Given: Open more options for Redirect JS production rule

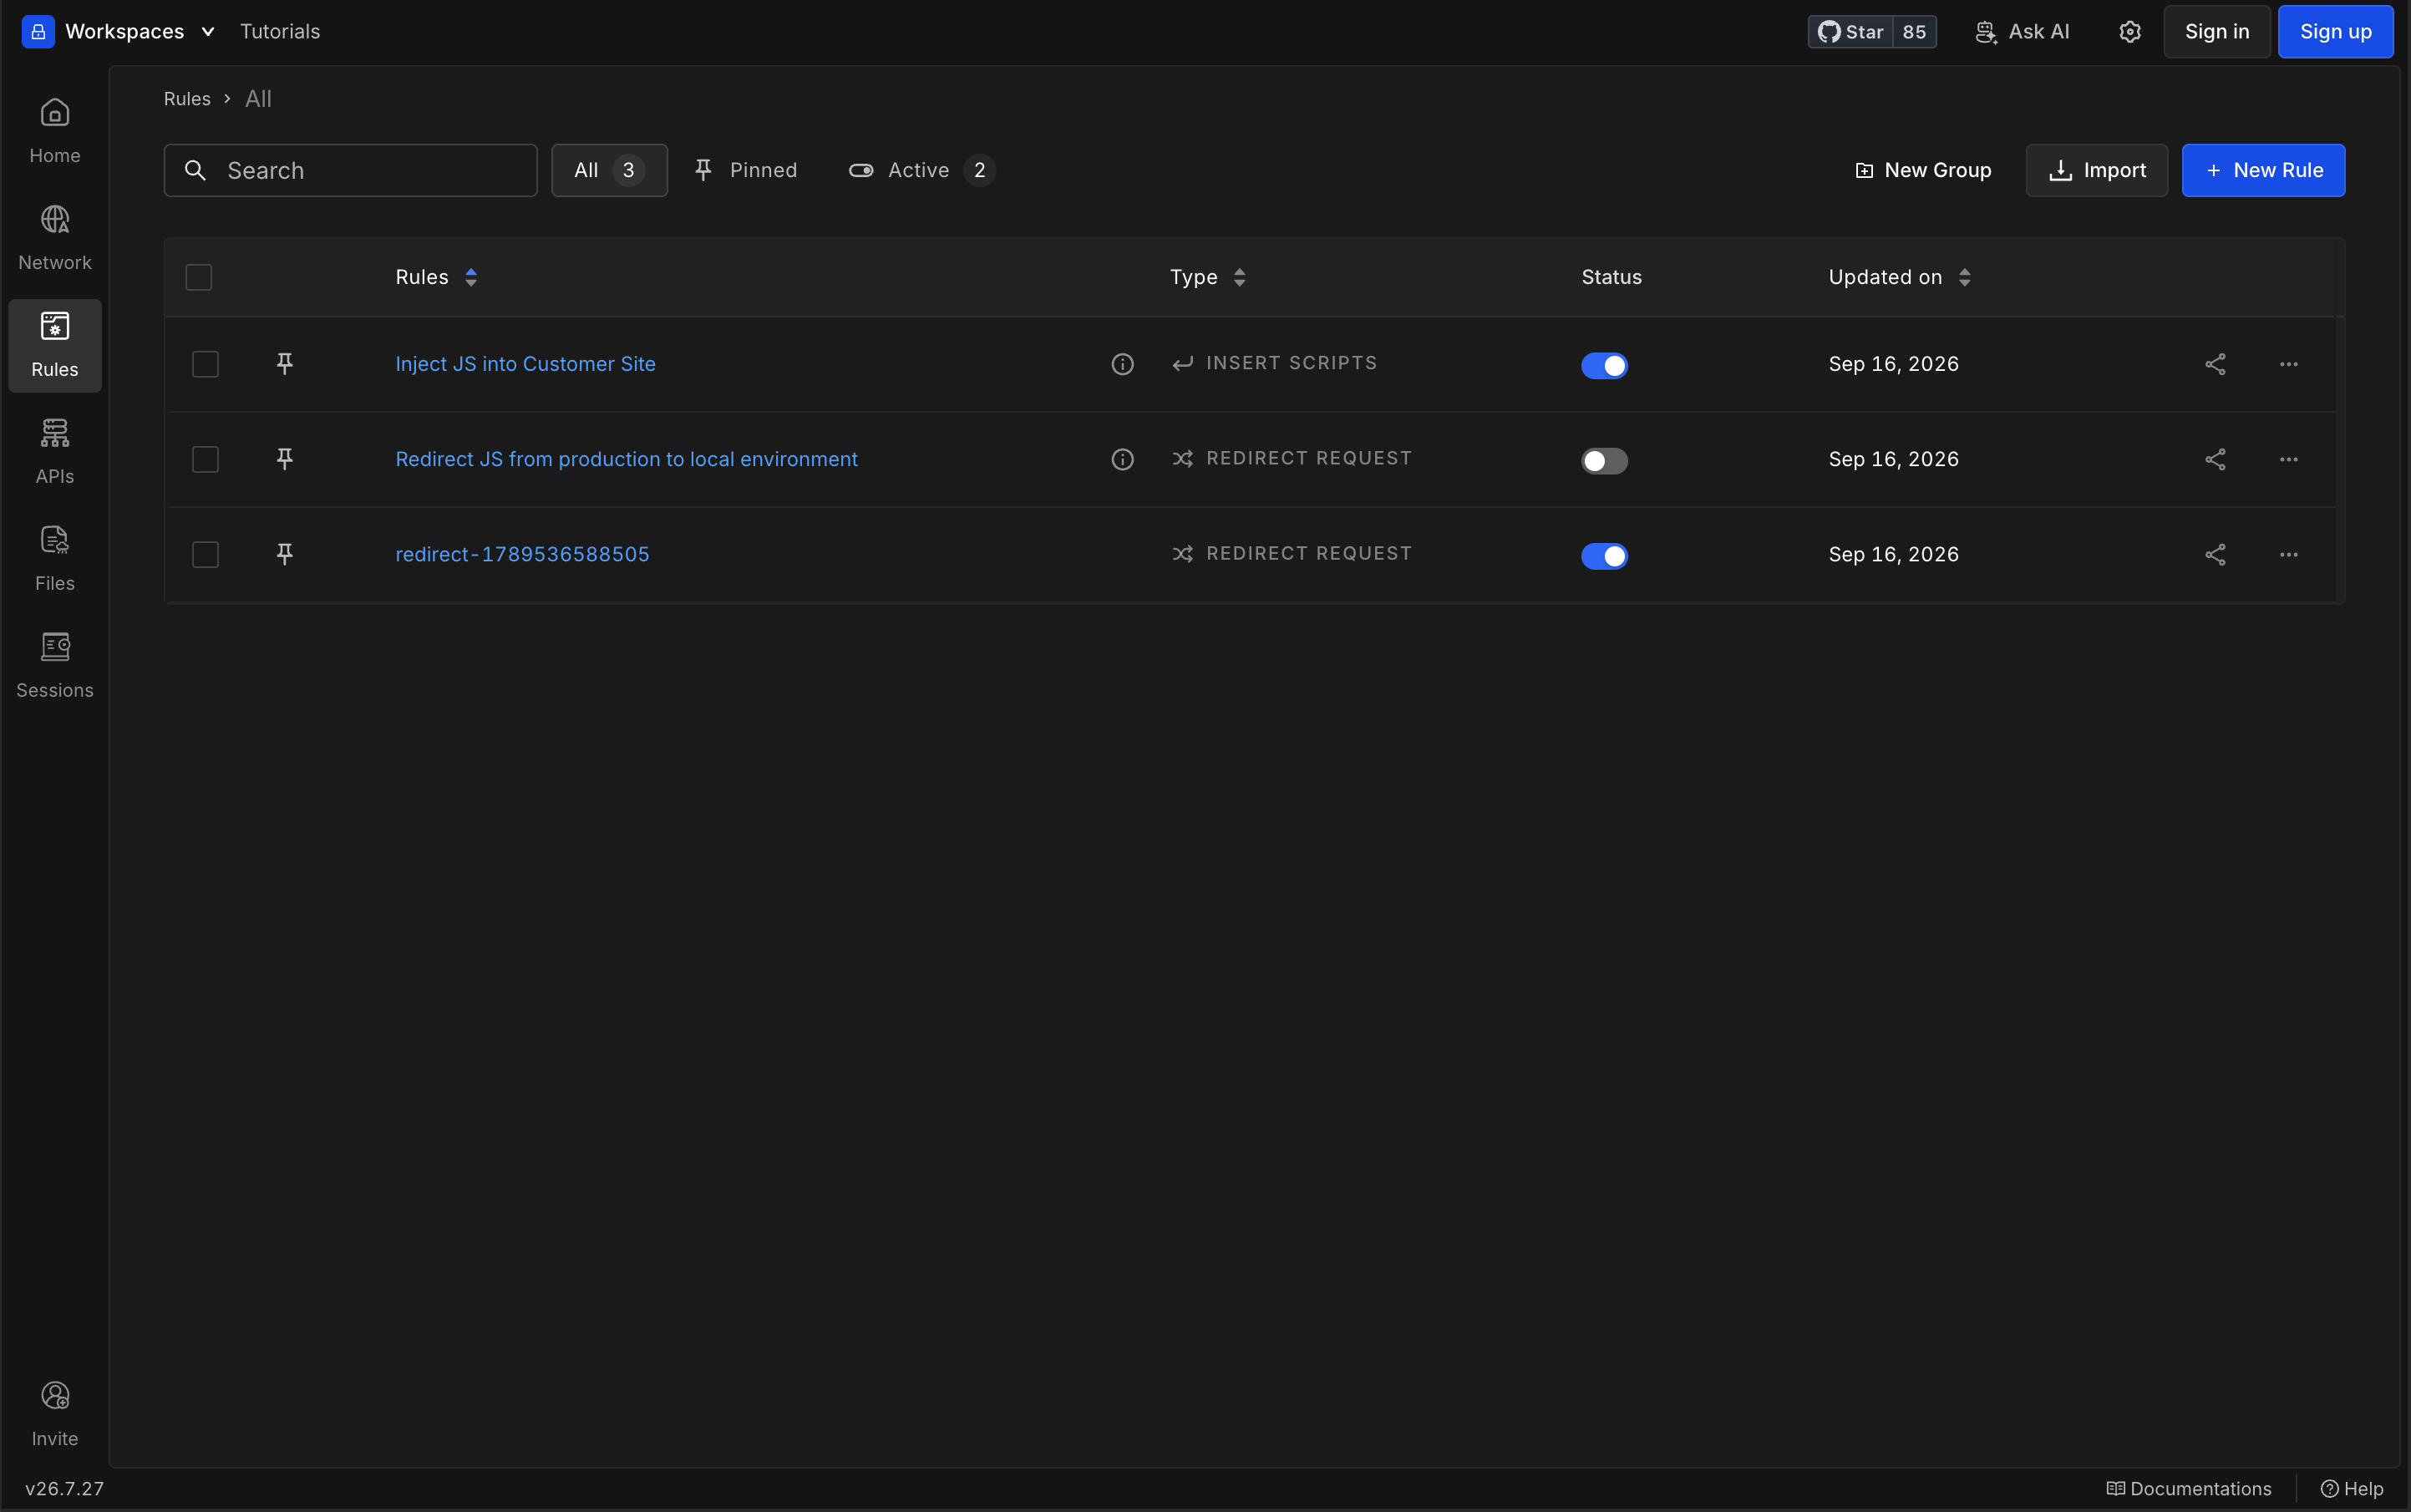Looking at the screenshot, I should pos(2288,459).
